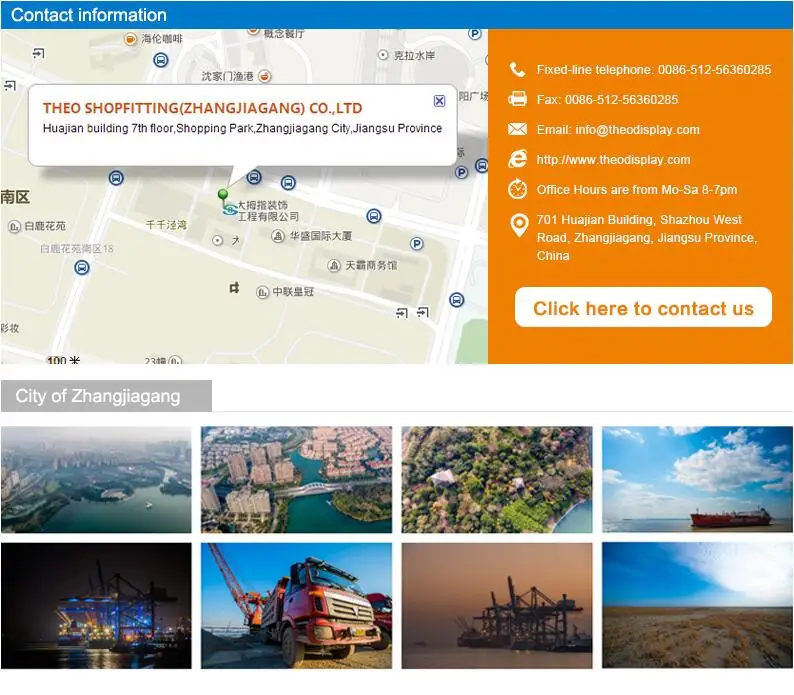Screen dimensions: 794x695
Task: Click the telephone icon in contact panel
Action: (x=517, y=70)
